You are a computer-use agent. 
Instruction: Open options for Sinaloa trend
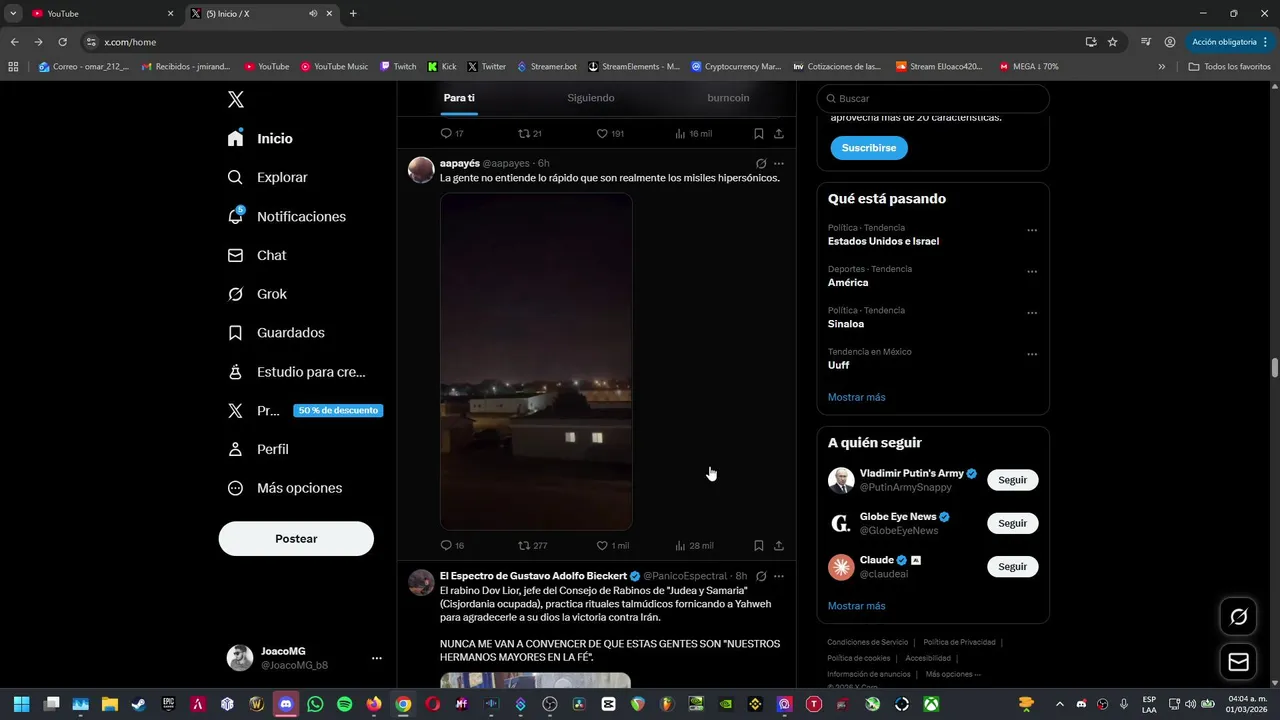(x=1032, y=313)
